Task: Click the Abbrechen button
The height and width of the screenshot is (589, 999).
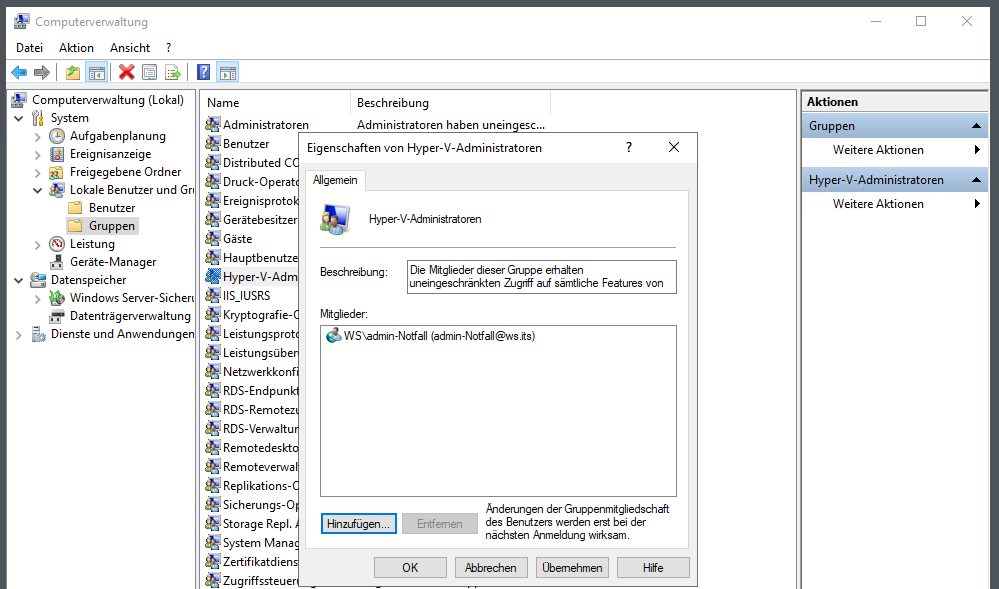Action: [x=491, y=567]
